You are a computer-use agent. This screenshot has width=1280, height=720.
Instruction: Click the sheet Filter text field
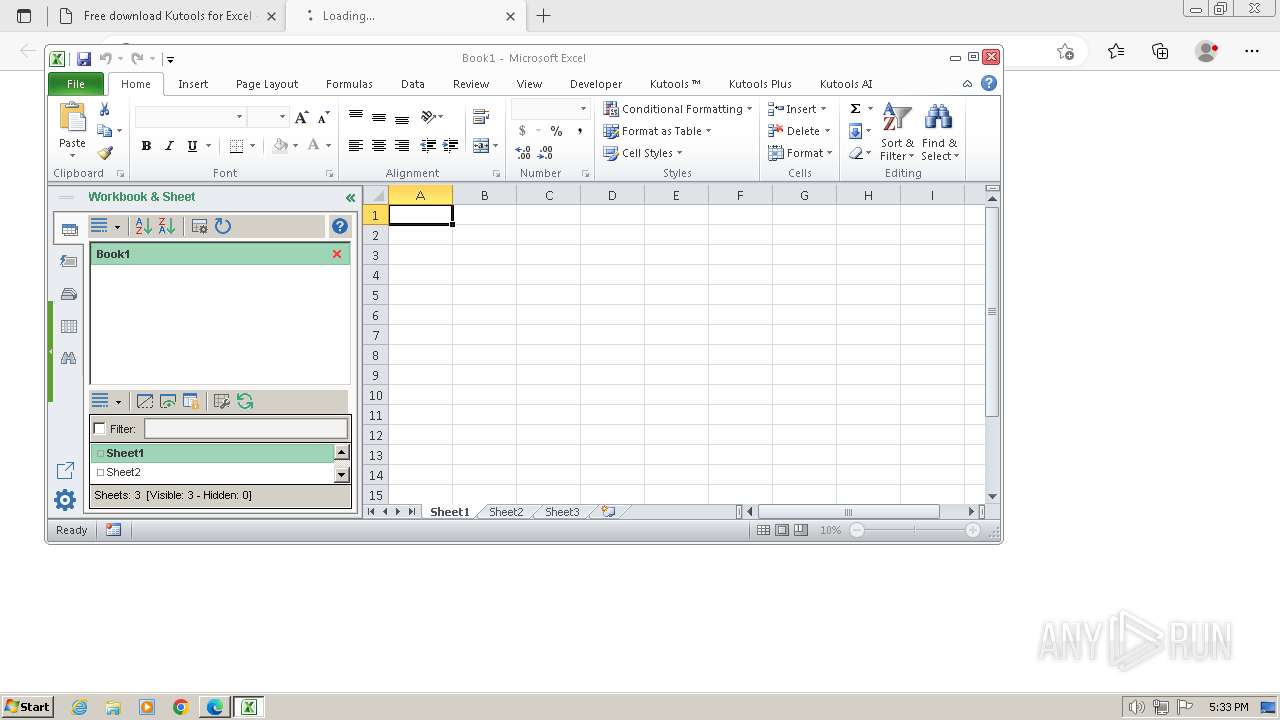coord(246,429)
